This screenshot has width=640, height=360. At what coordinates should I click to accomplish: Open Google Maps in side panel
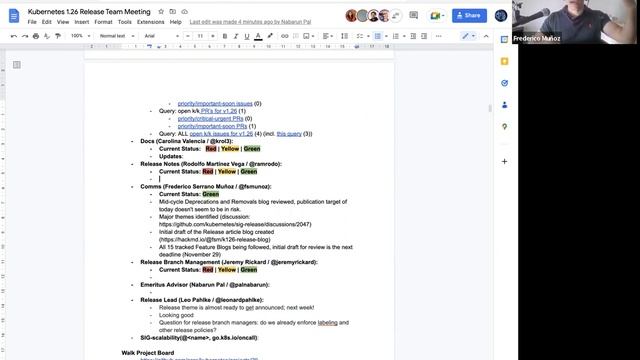point(504,127)
